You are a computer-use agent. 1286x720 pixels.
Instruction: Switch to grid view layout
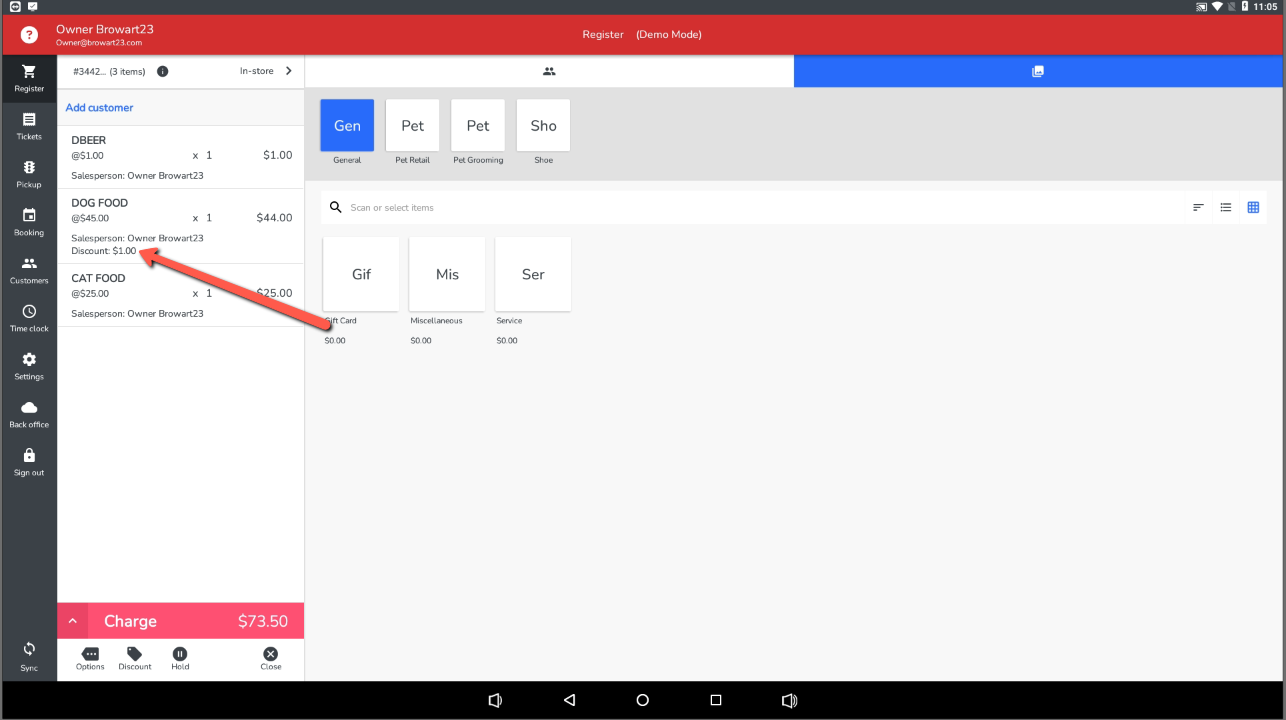[1253, 208]
